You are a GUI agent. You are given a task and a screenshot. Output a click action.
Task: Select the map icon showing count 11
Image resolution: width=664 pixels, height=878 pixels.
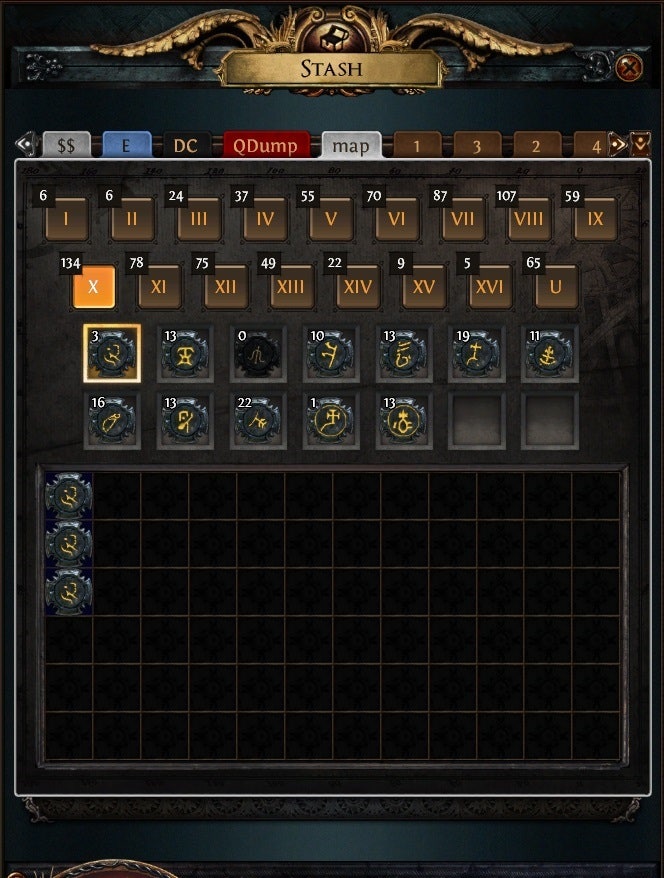coord(549,354)
